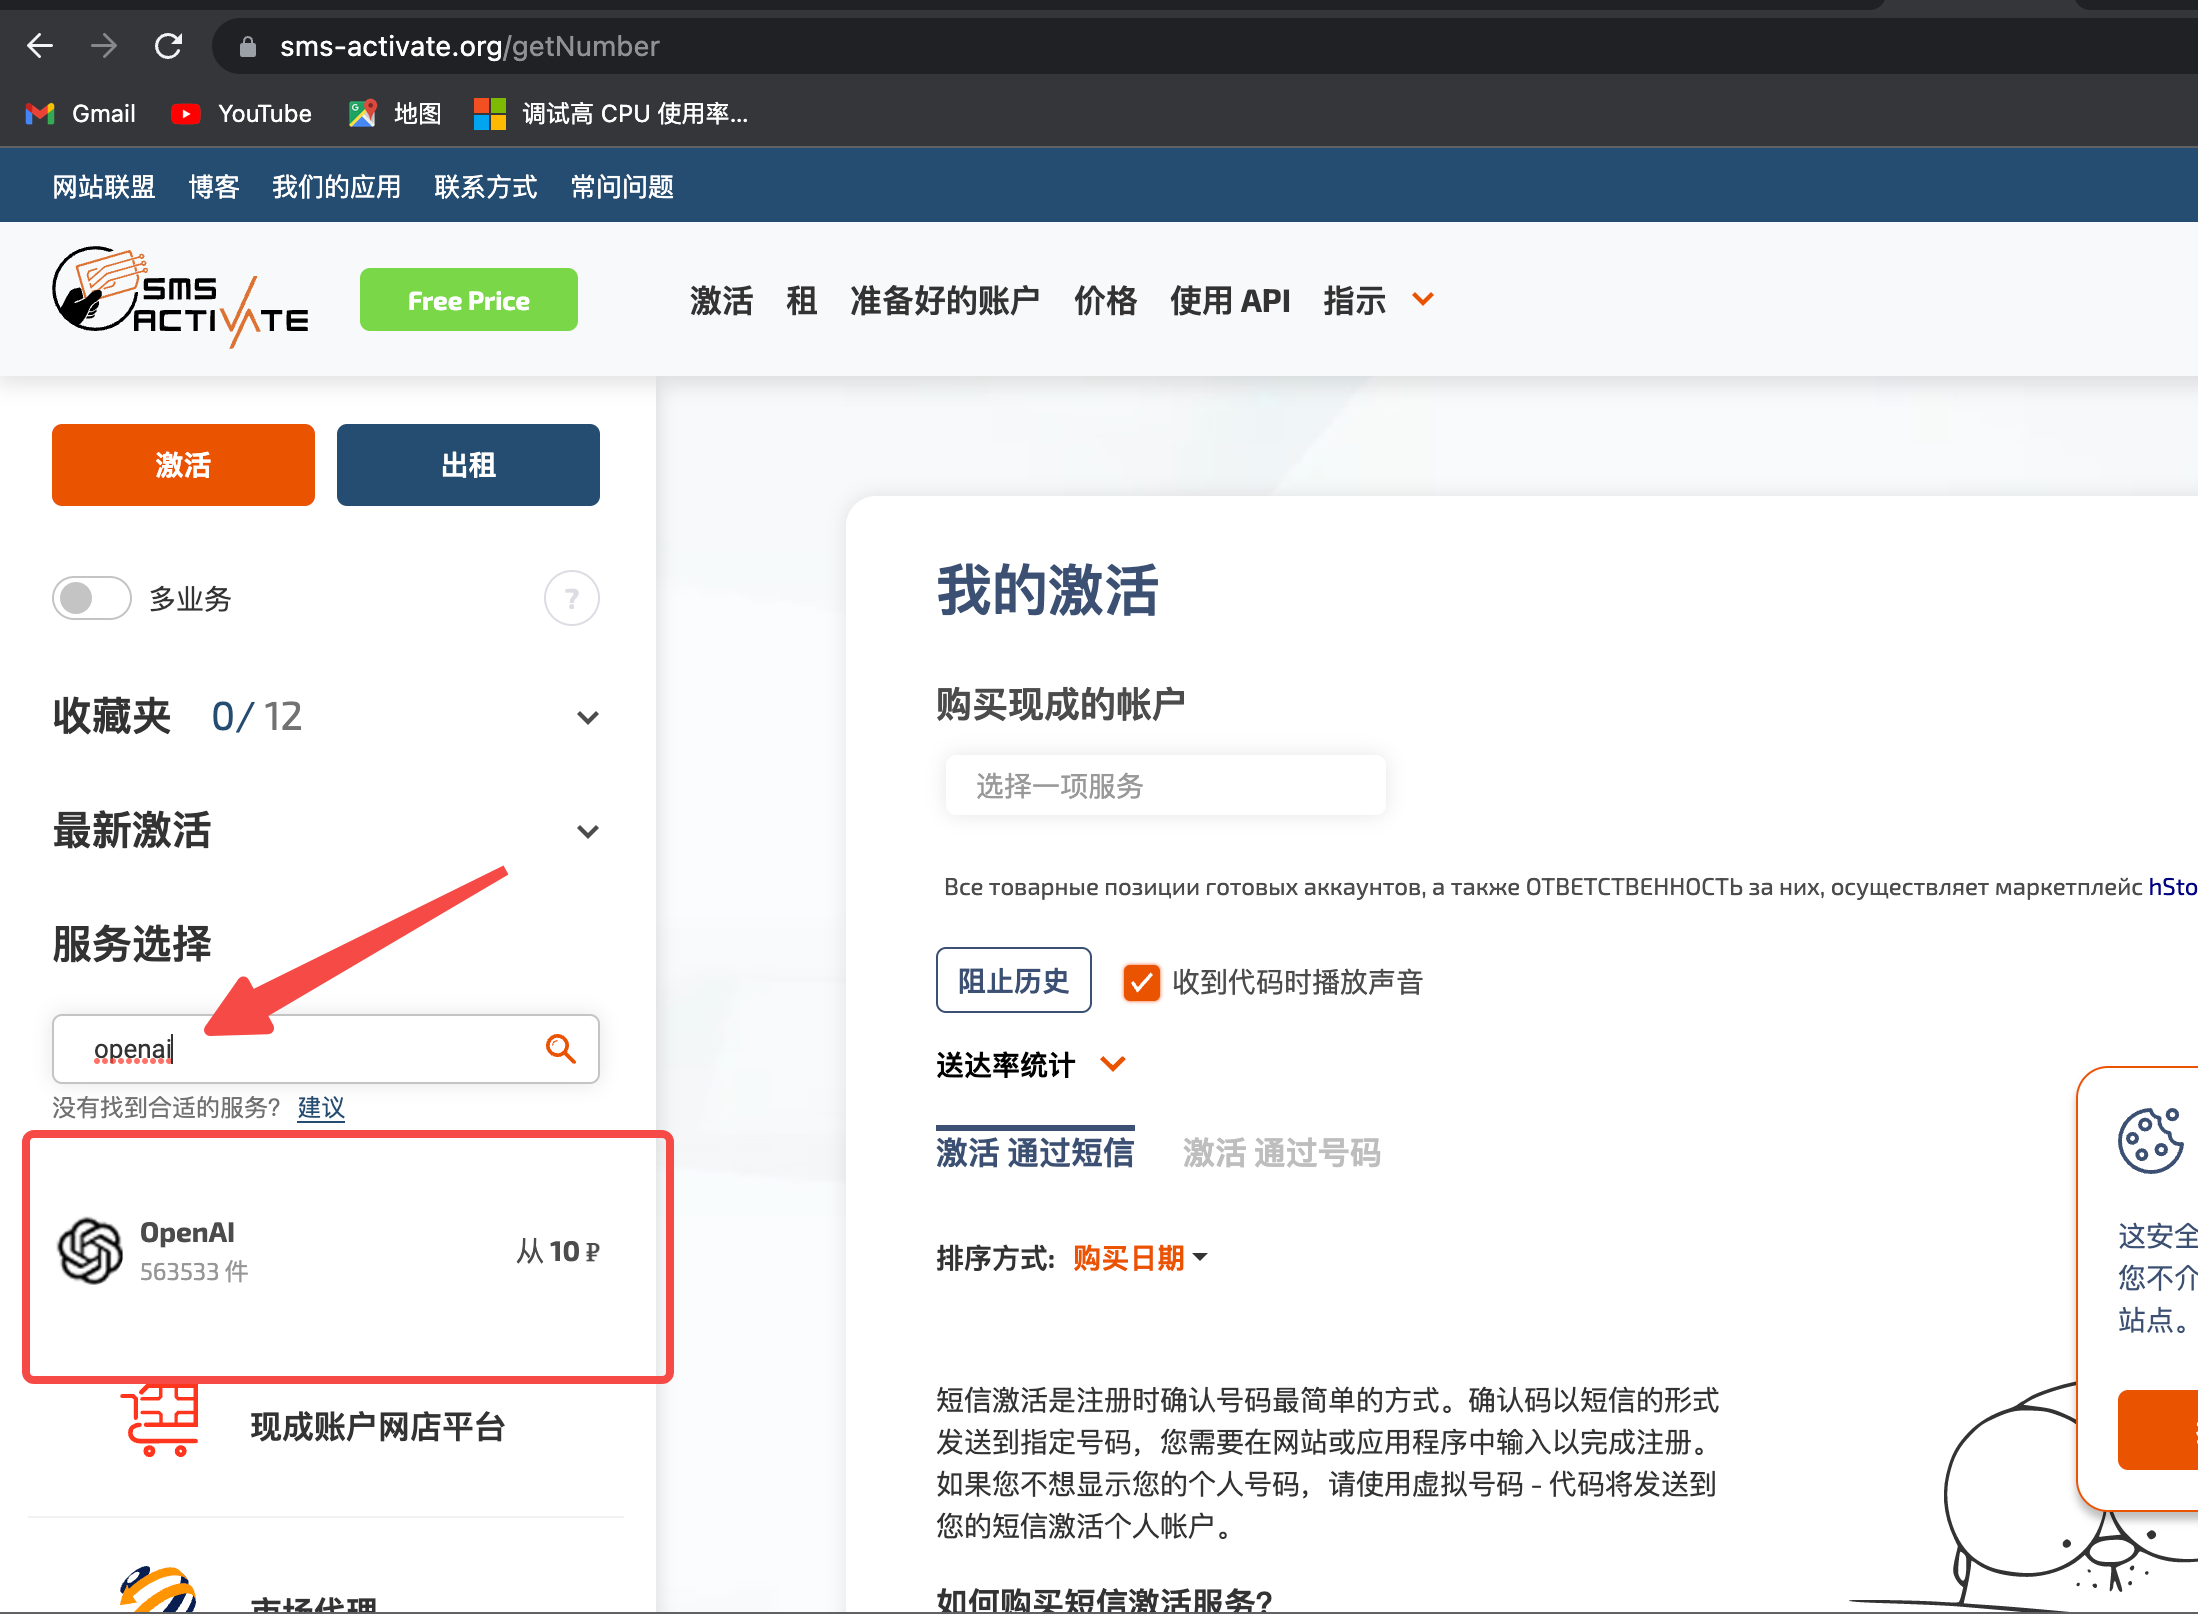Viewport: 2198px width, 1614px height.
Task: Open 指示 in the main navigation
Action: (x=1354, y=300)
